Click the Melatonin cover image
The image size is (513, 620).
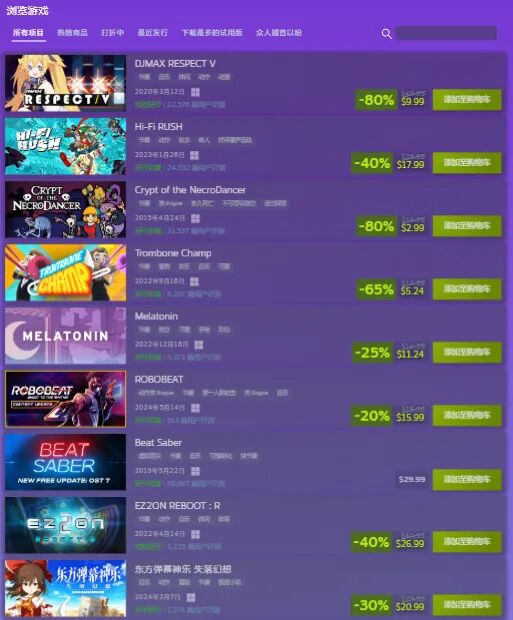click(x=65, y=336)
